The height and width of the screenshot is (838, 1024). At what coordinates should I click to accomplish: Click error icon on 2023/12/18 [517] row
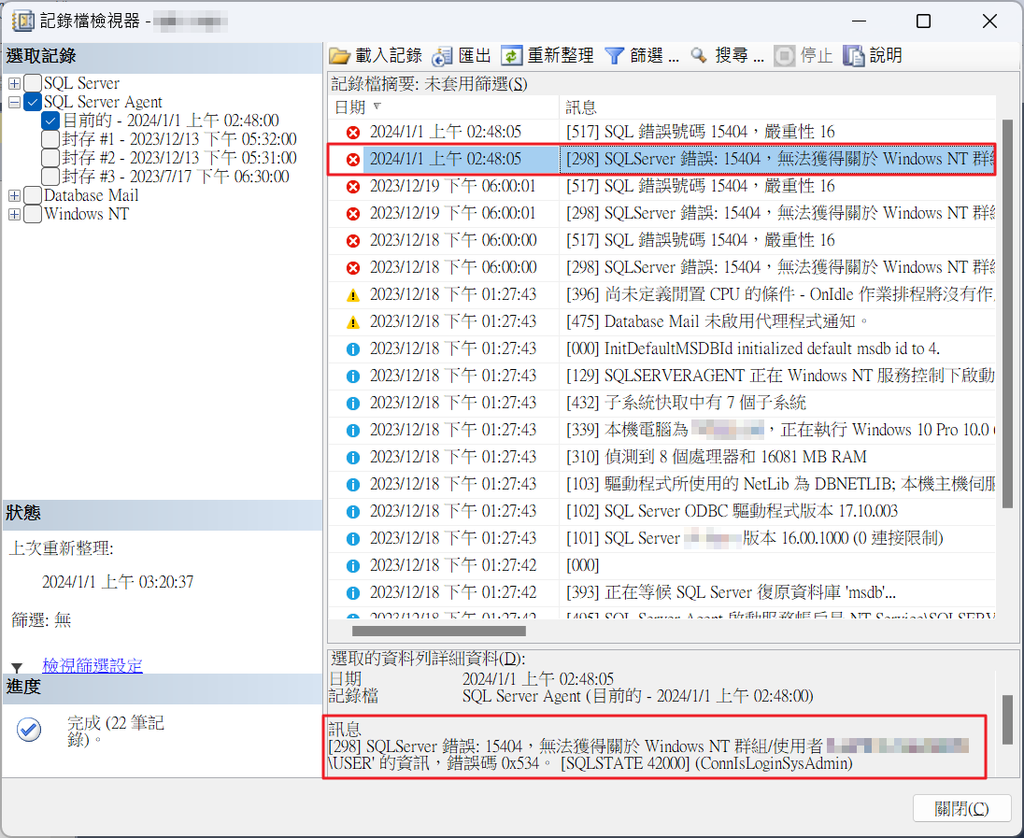(x=353, y=241)
